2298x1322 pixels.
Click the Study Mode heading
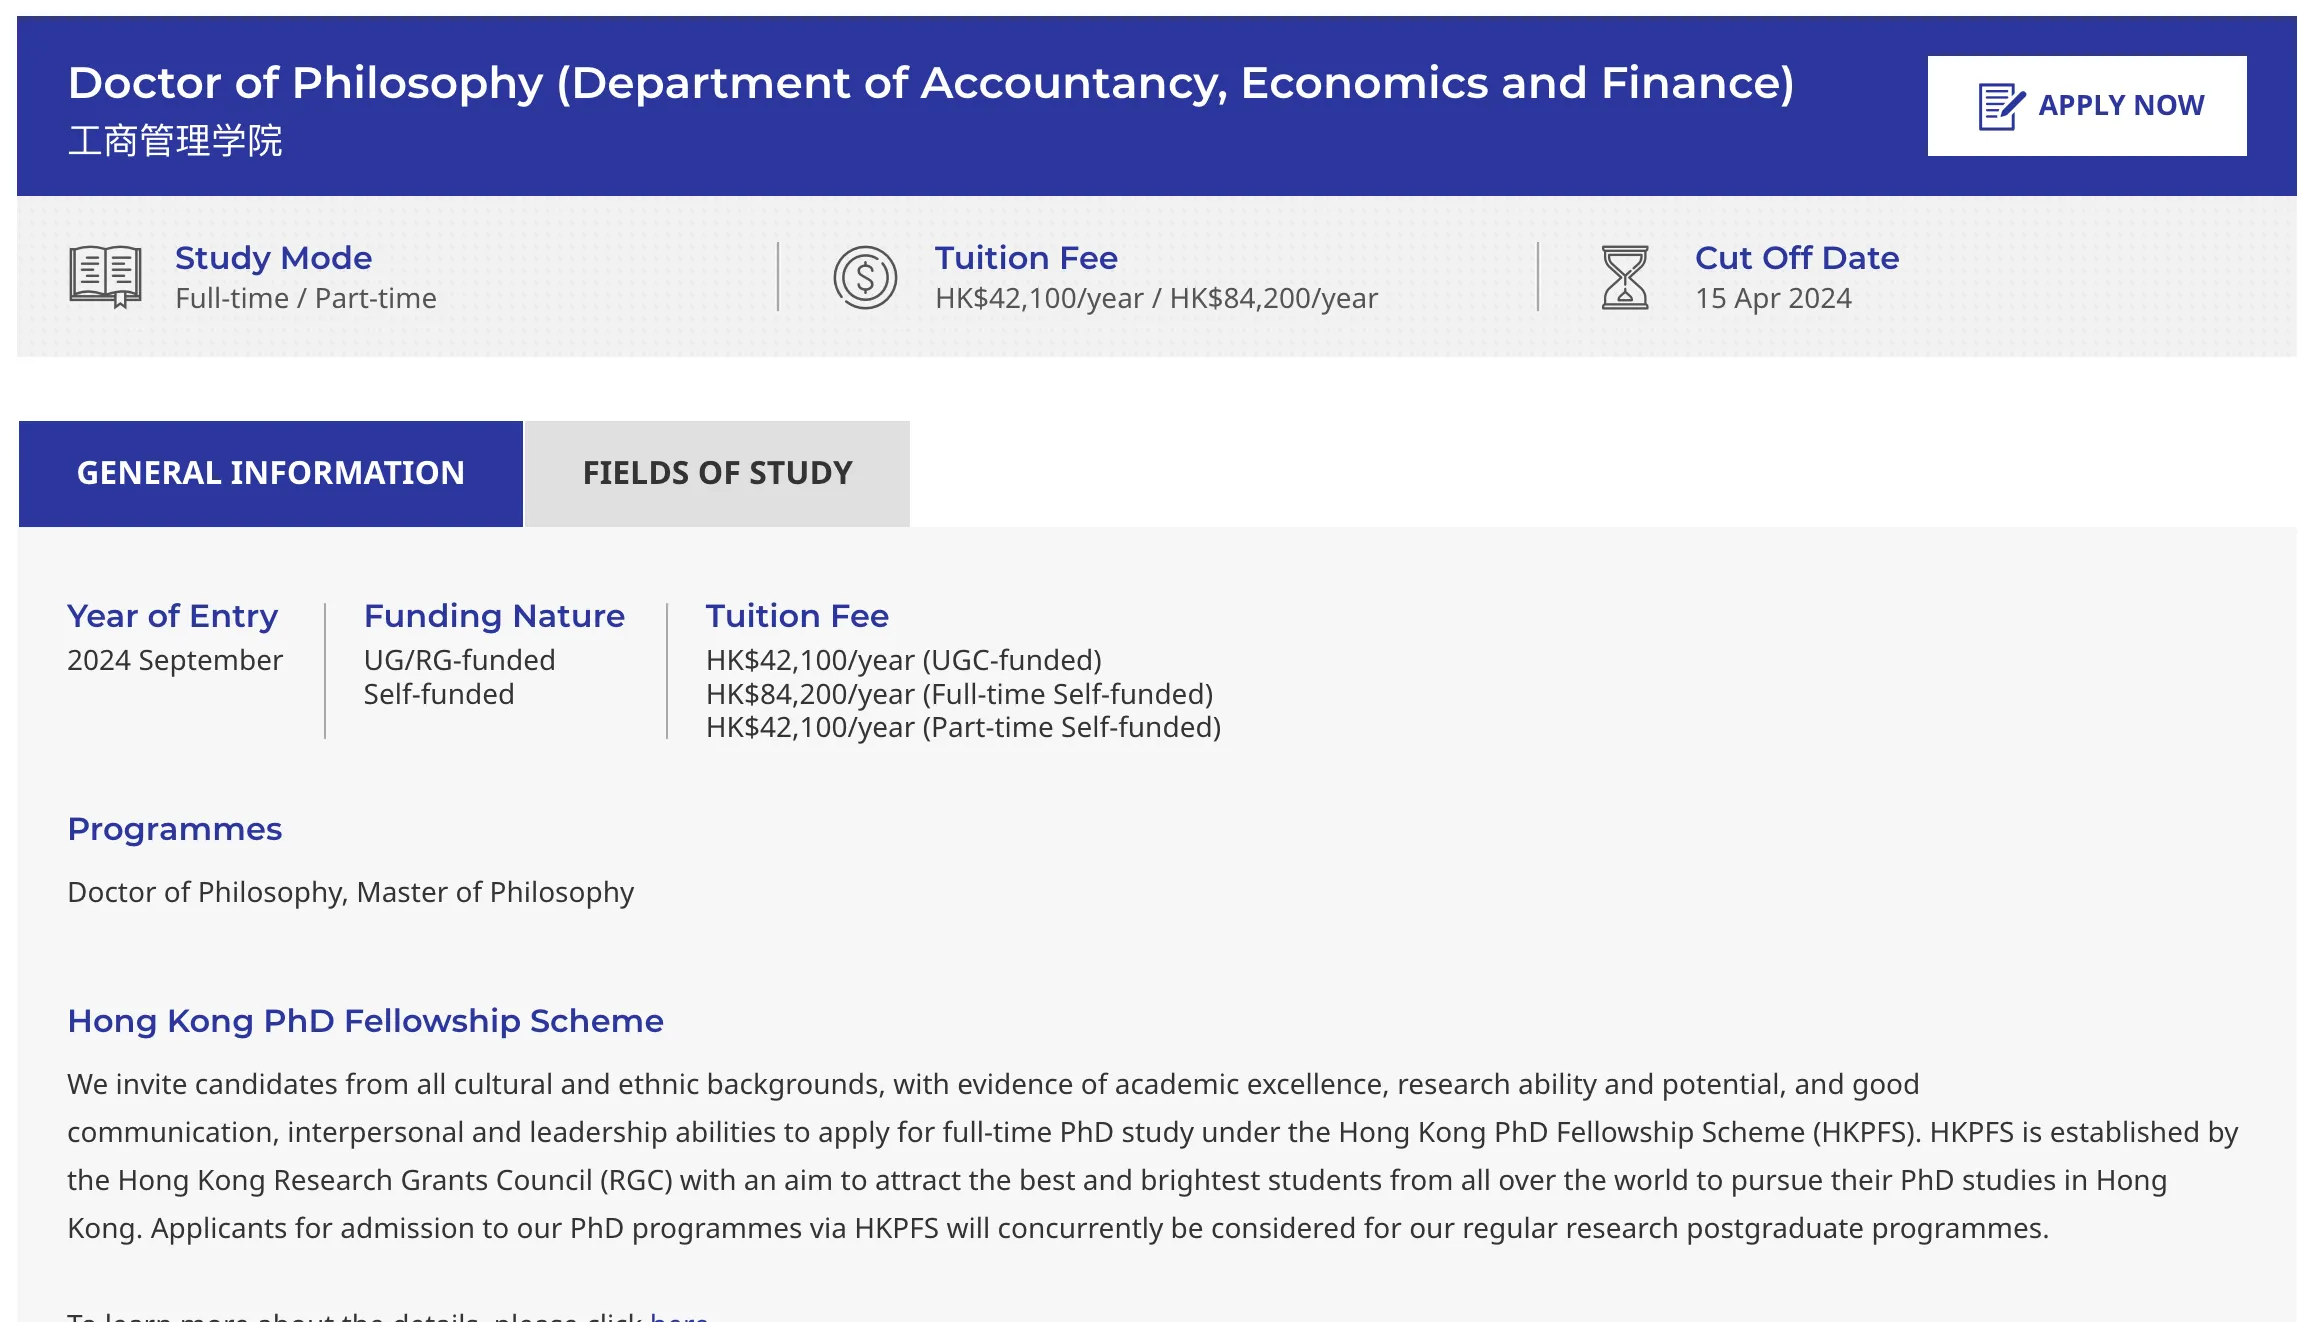point(273,258)
